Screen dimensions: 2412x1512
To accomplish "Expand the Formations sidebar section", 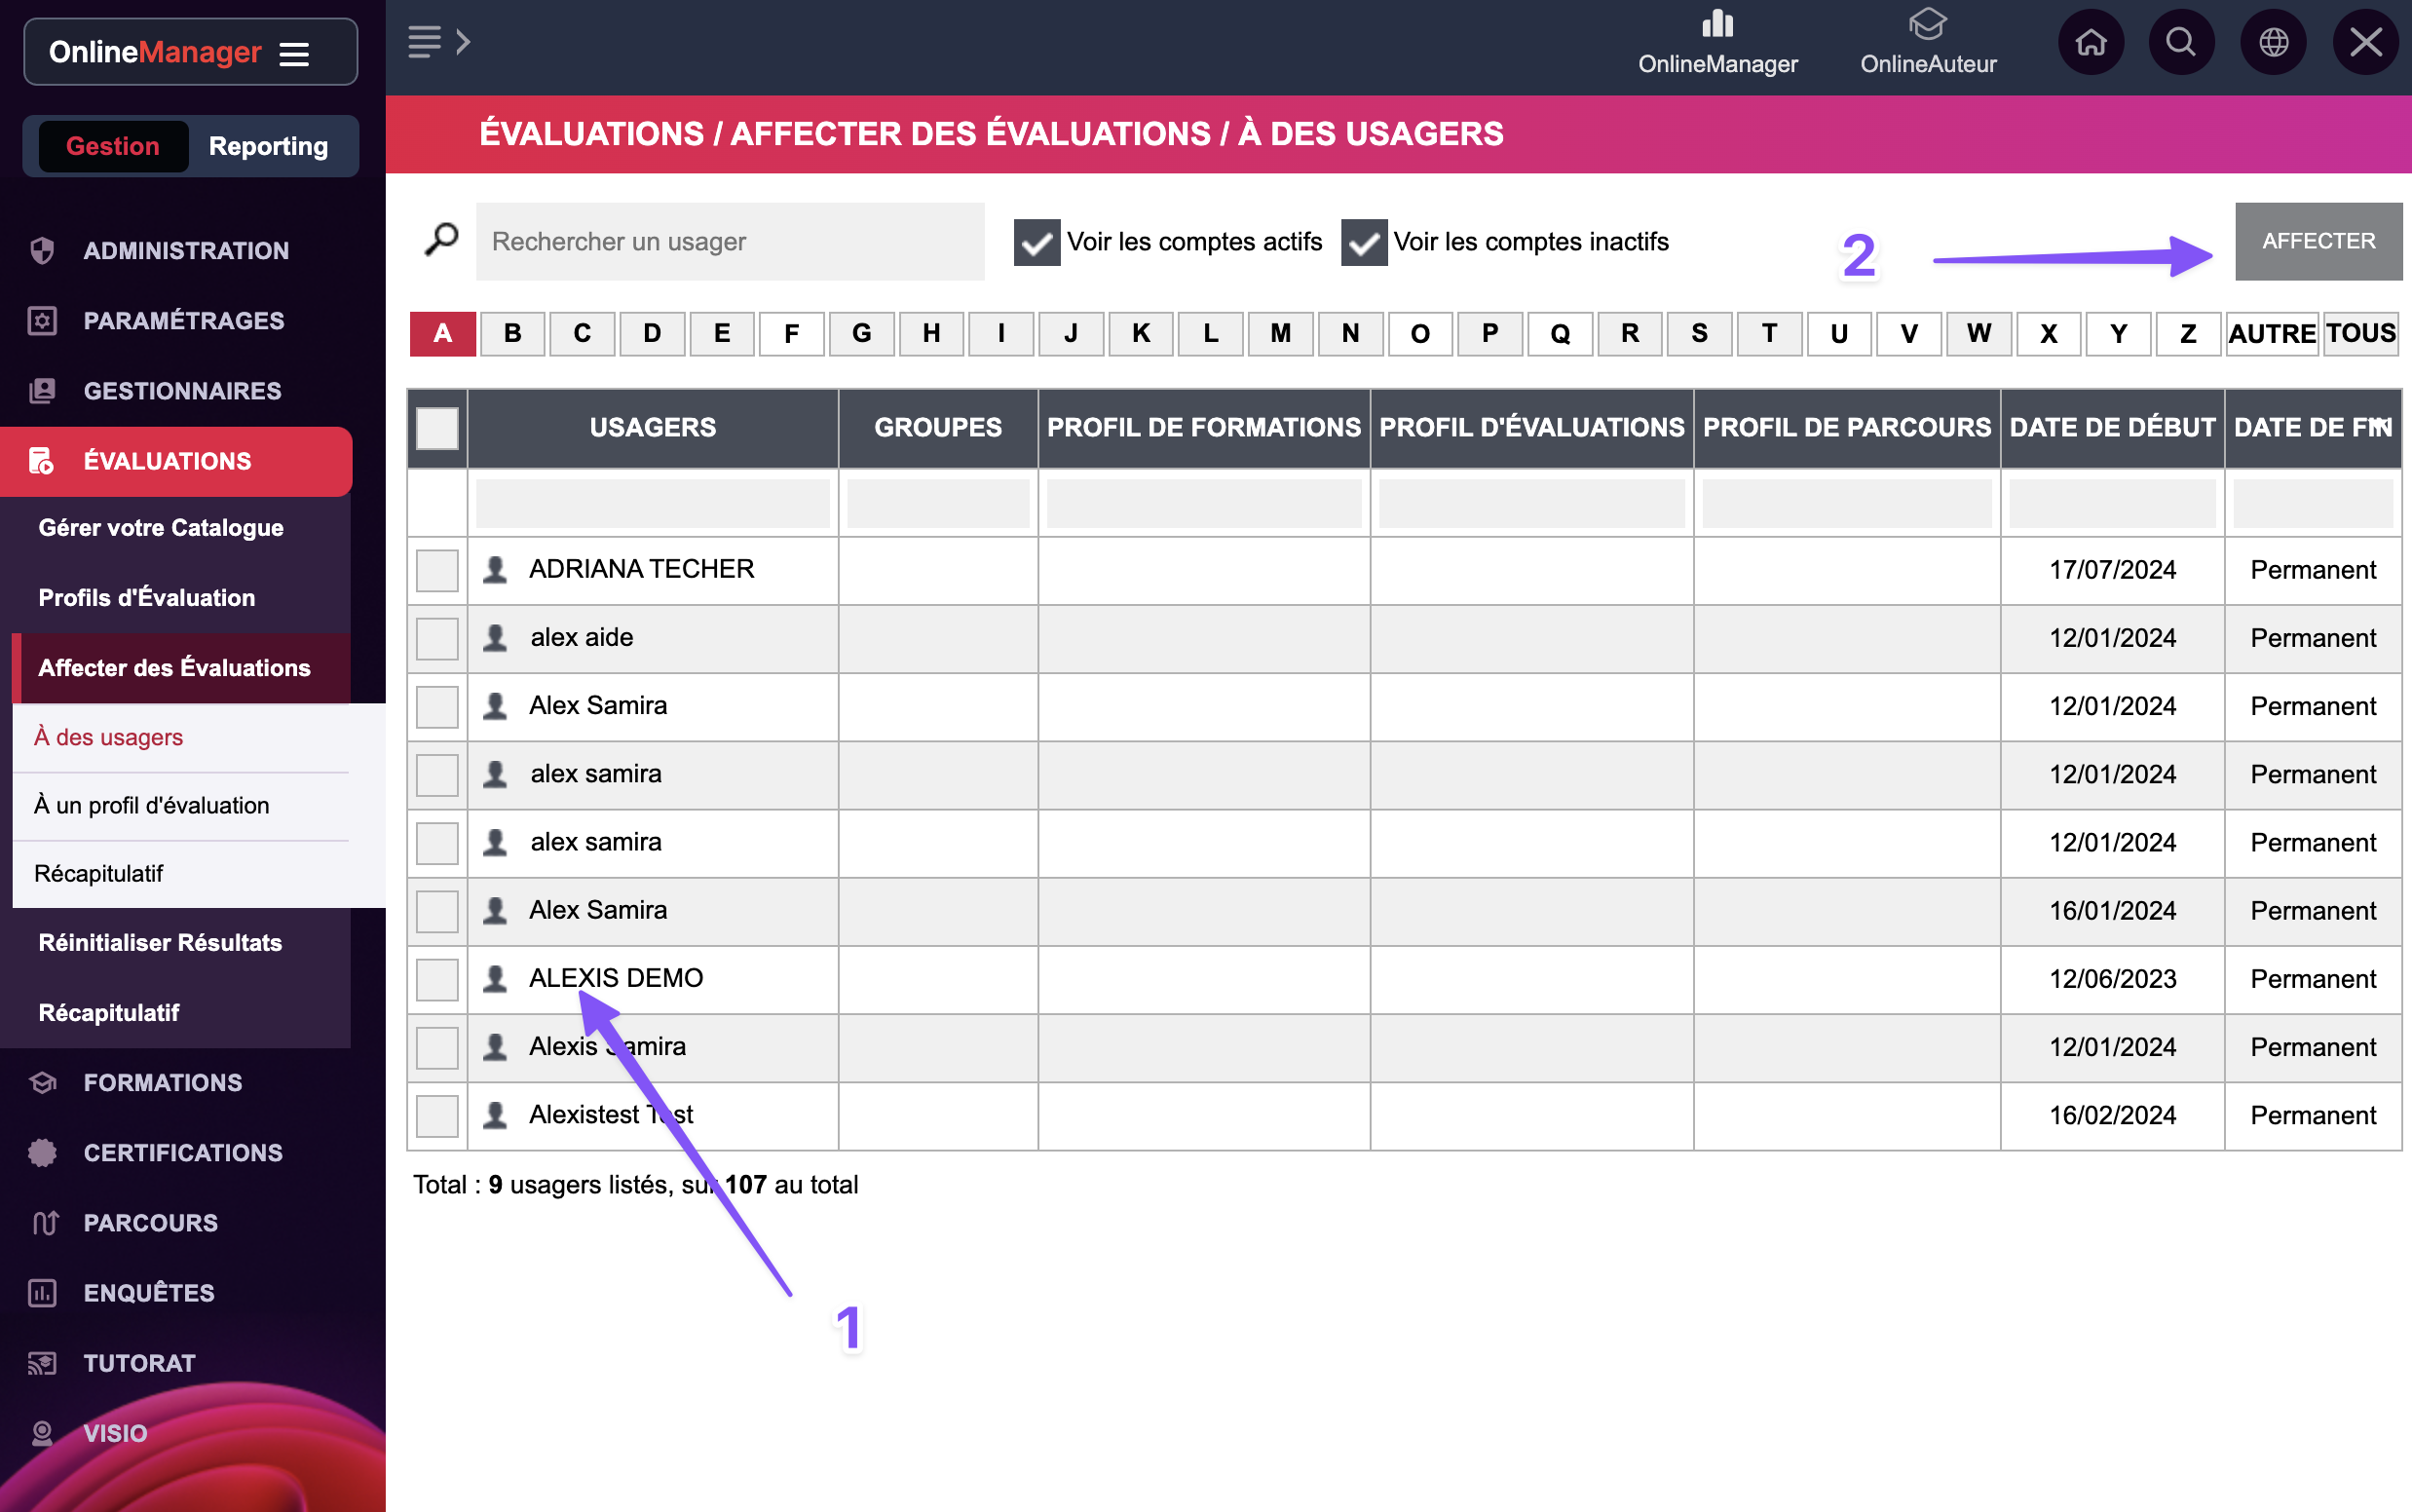I will (162, 1082).
